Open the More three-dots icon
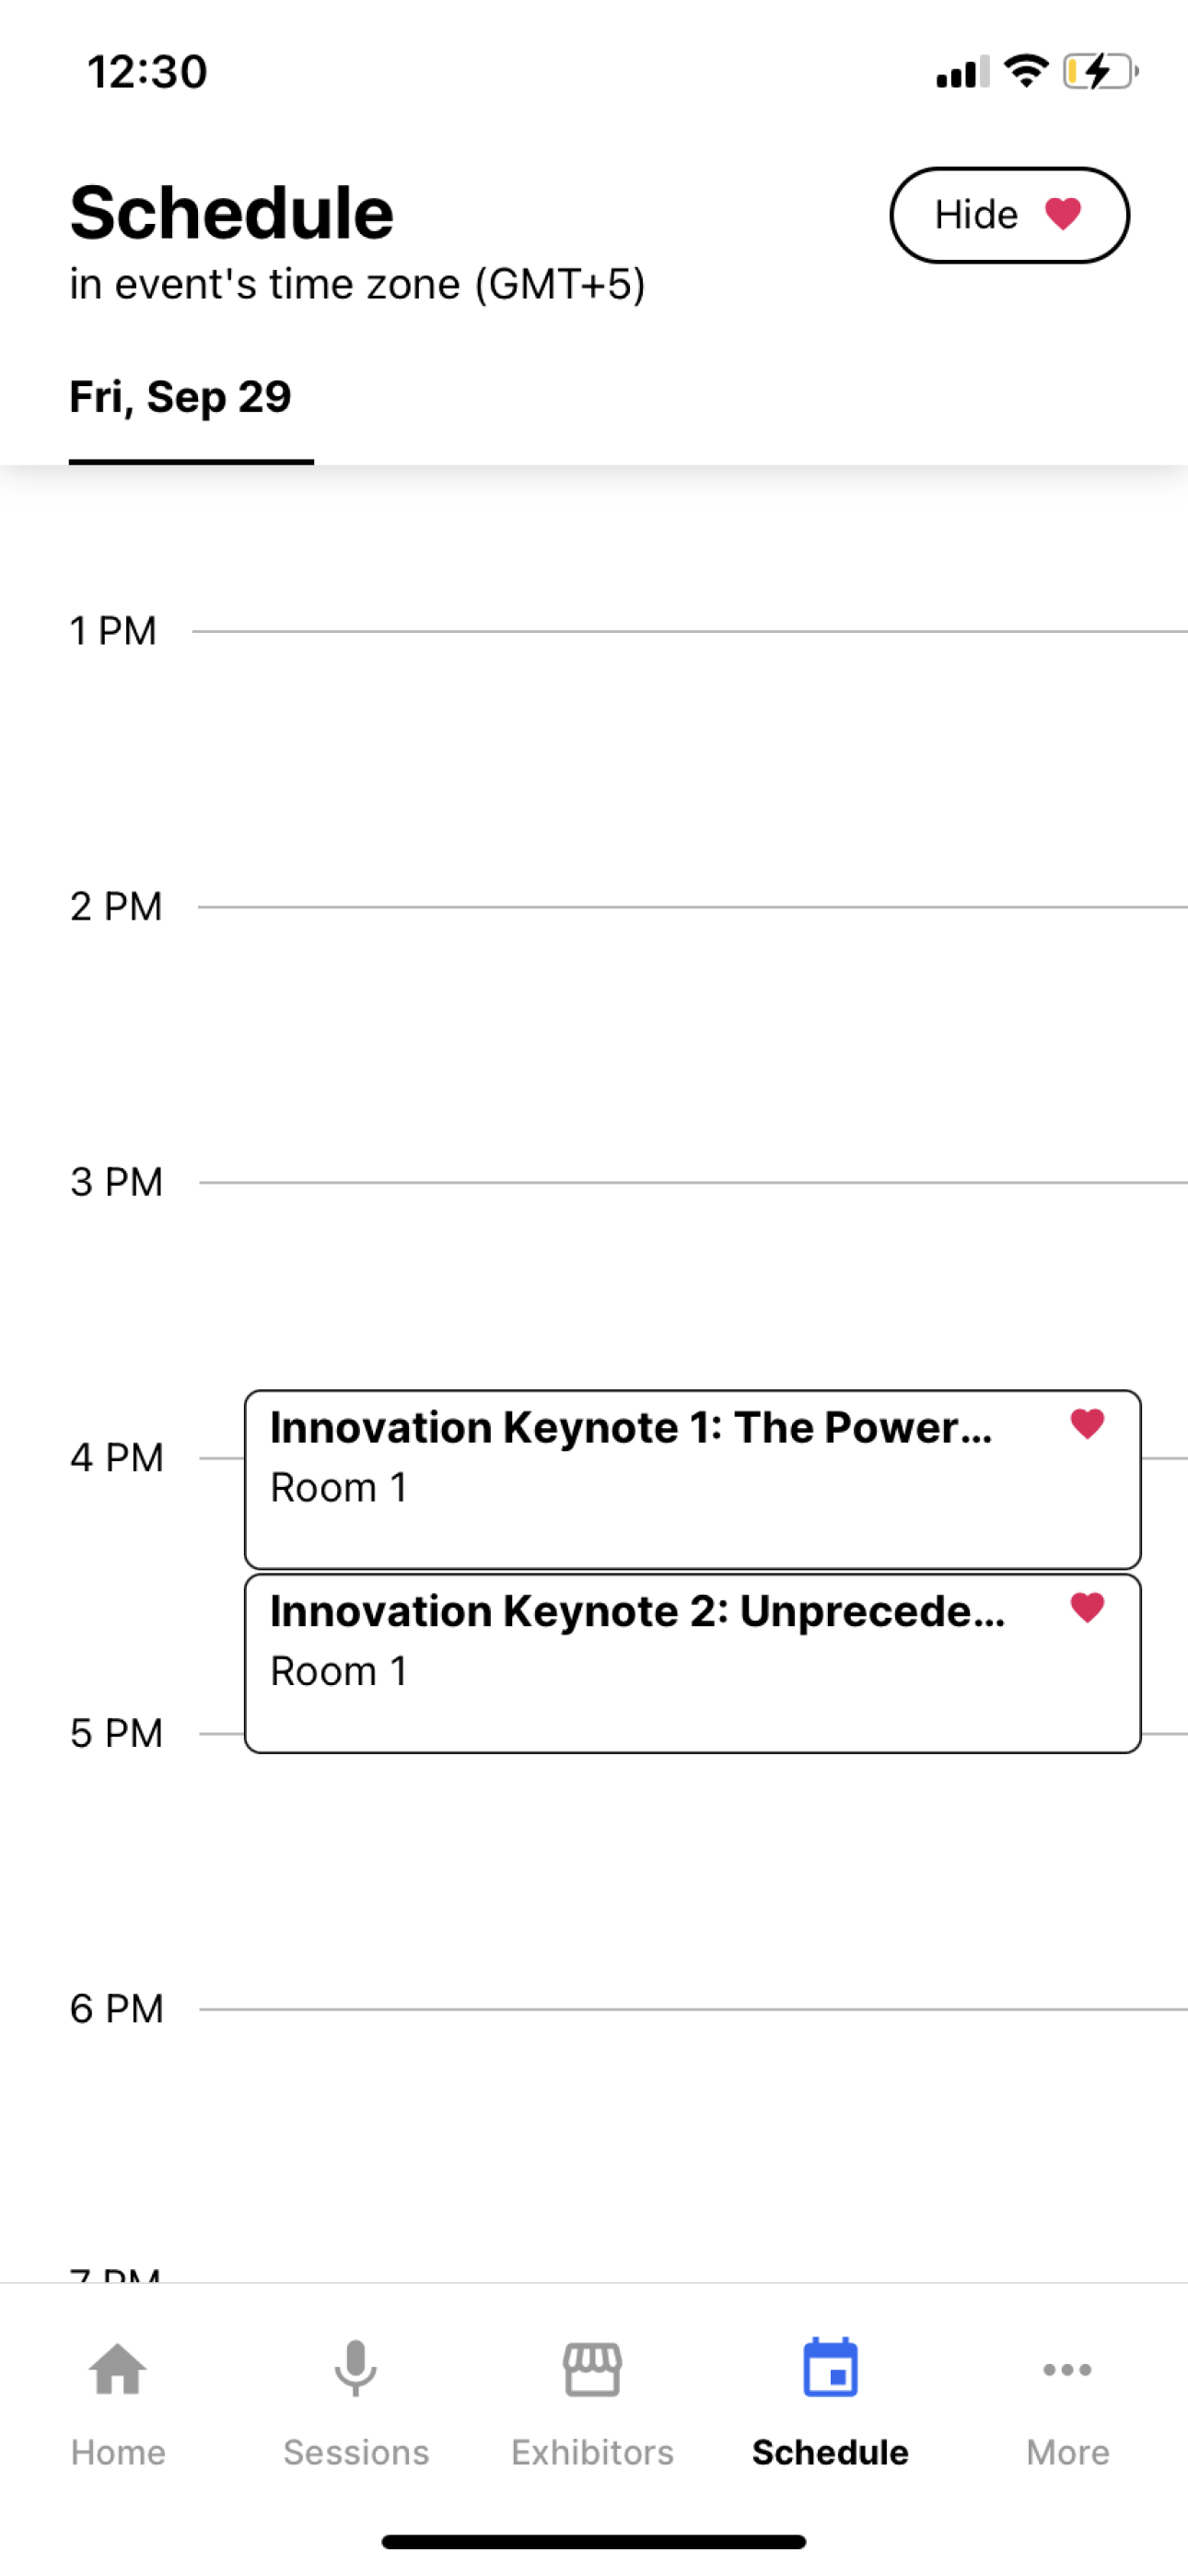1188x2576 pixels. (x=1067, y=2369)
